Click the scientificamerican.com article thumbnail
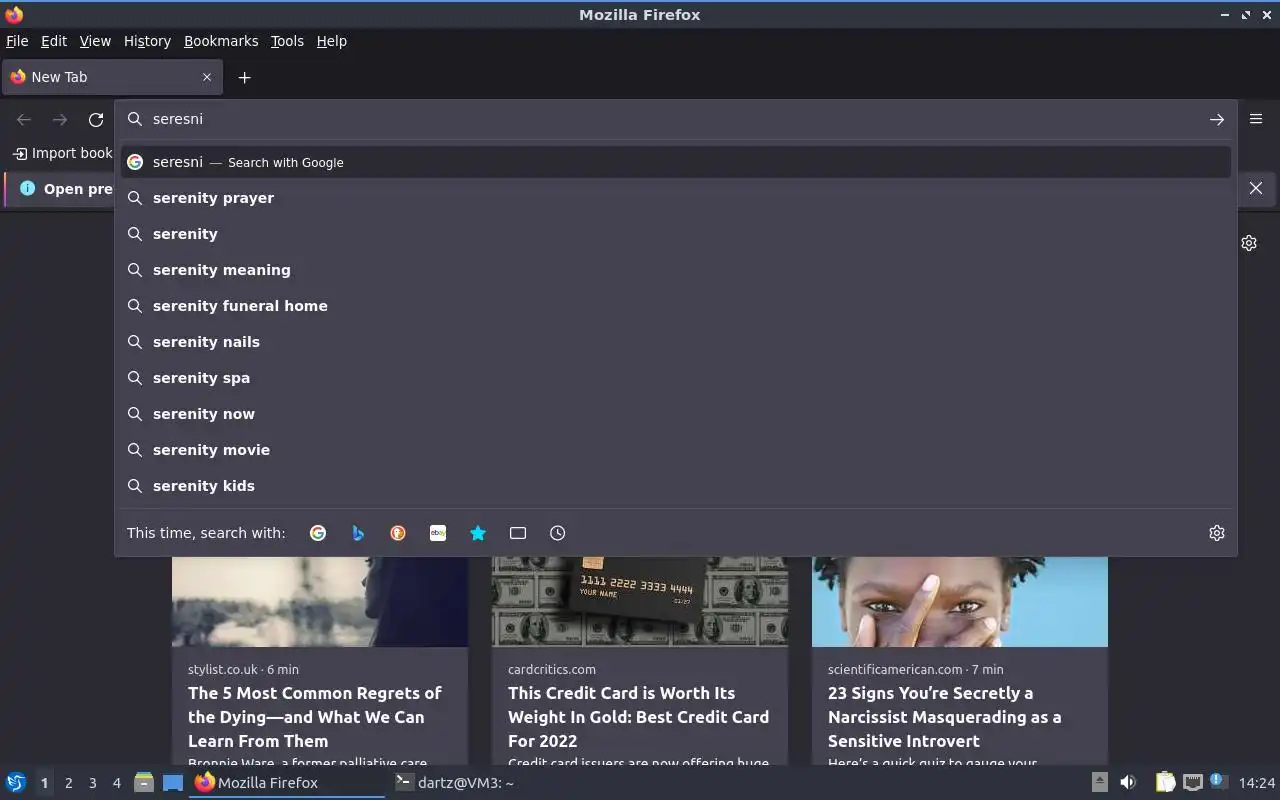The height and width of the screenshot is (800, 1280). coord(960,602)
